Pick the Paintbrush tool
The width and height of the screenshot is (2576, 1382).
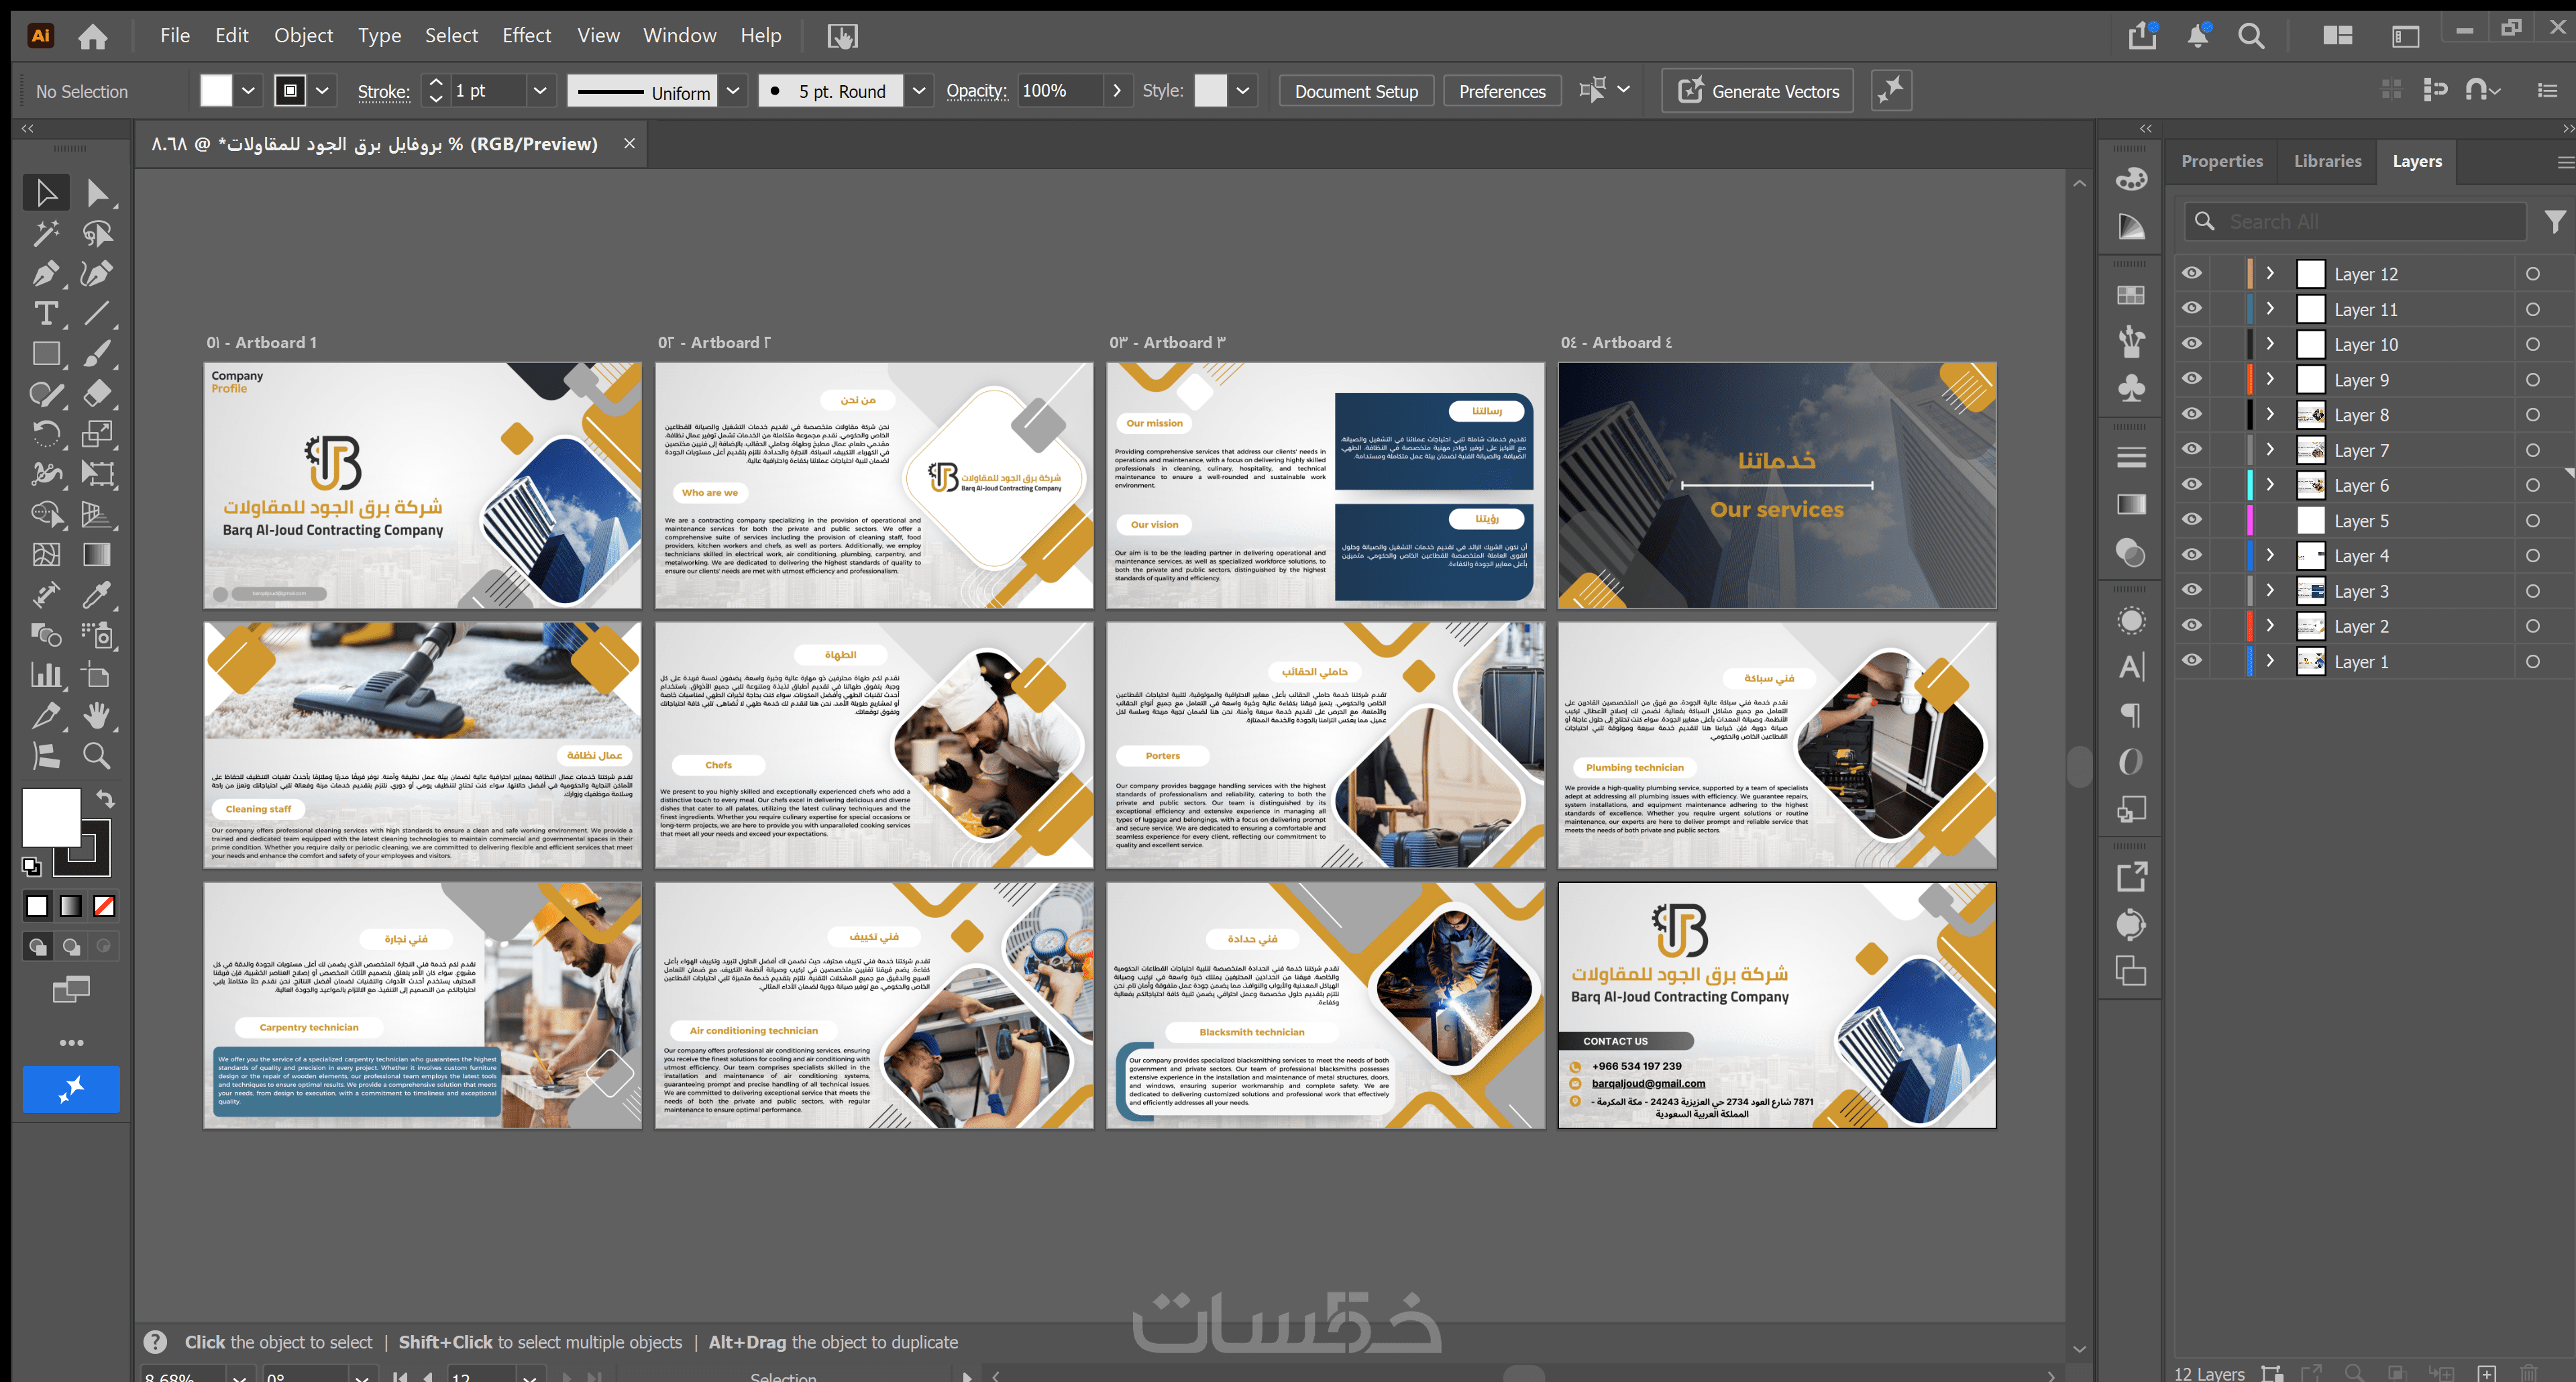coord(97,353)
